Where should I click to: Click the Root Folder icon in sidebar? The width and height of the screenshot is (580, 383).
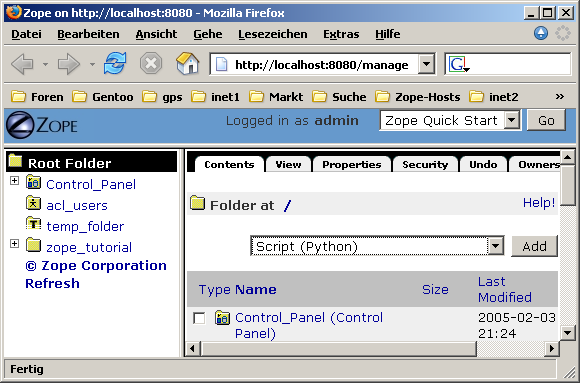click(16, 161)
